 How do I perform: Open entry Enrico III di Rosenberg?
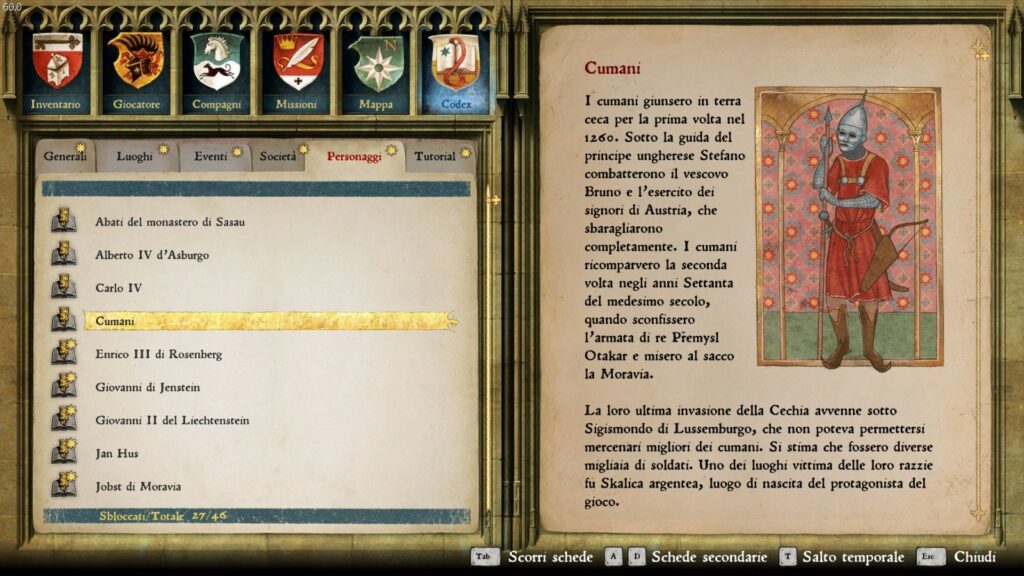159,354
